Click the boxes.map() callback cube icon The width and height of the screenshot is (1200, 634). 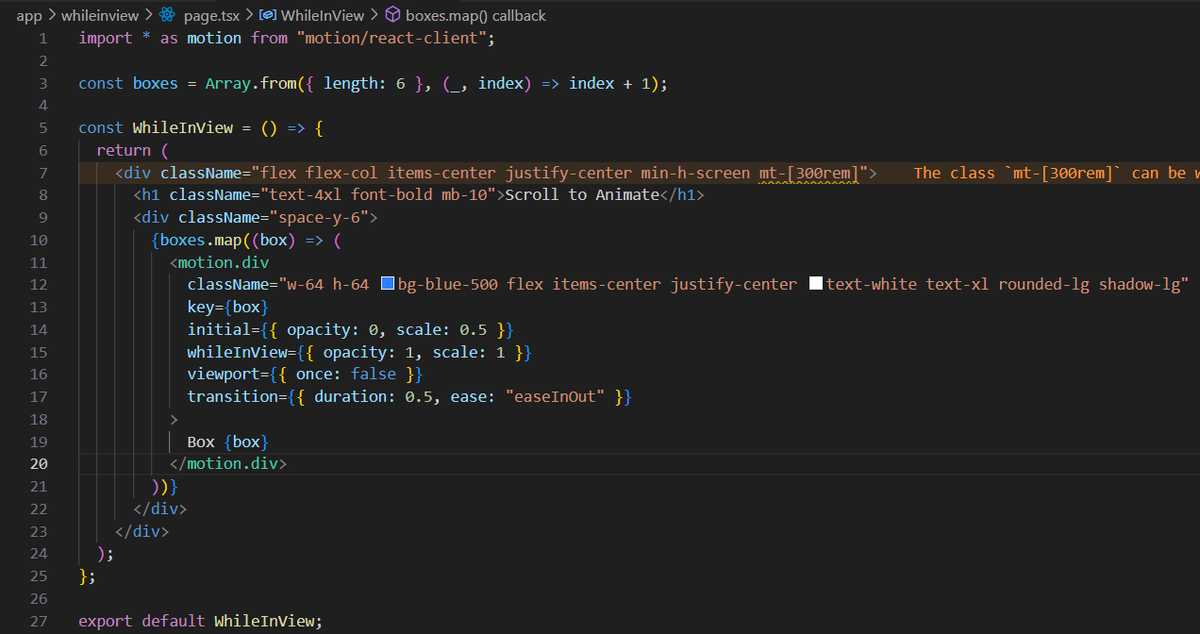click(393, 15)
